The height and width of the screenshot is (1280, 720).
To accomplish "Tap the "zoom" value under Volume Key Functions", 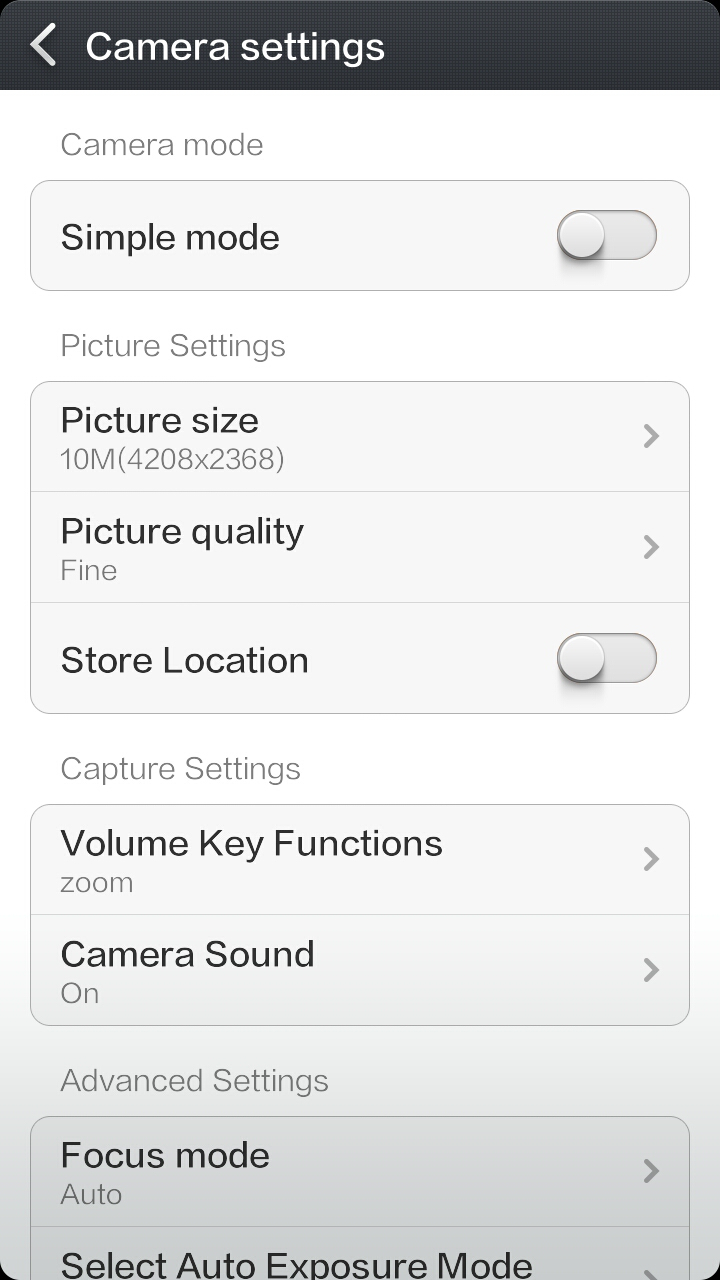I will pos(97,883).
